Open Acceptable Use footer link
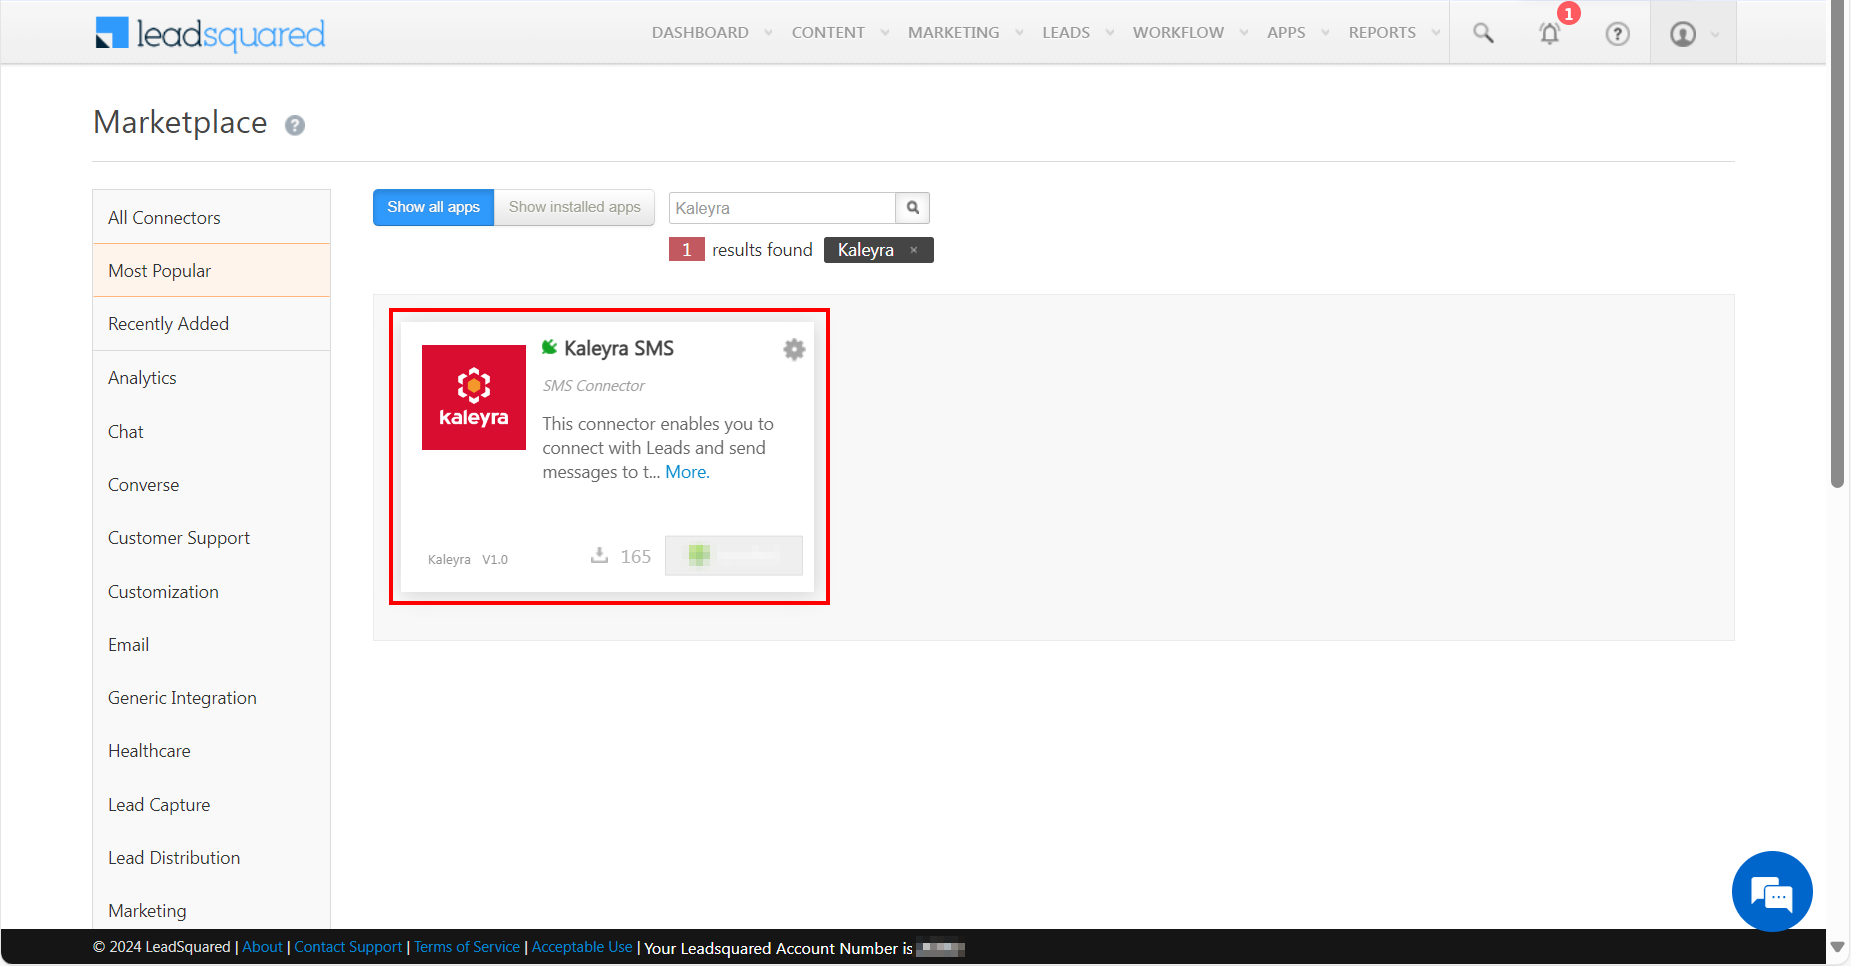1851x966 pixels. pyautogui.click(x=582, y=947)
